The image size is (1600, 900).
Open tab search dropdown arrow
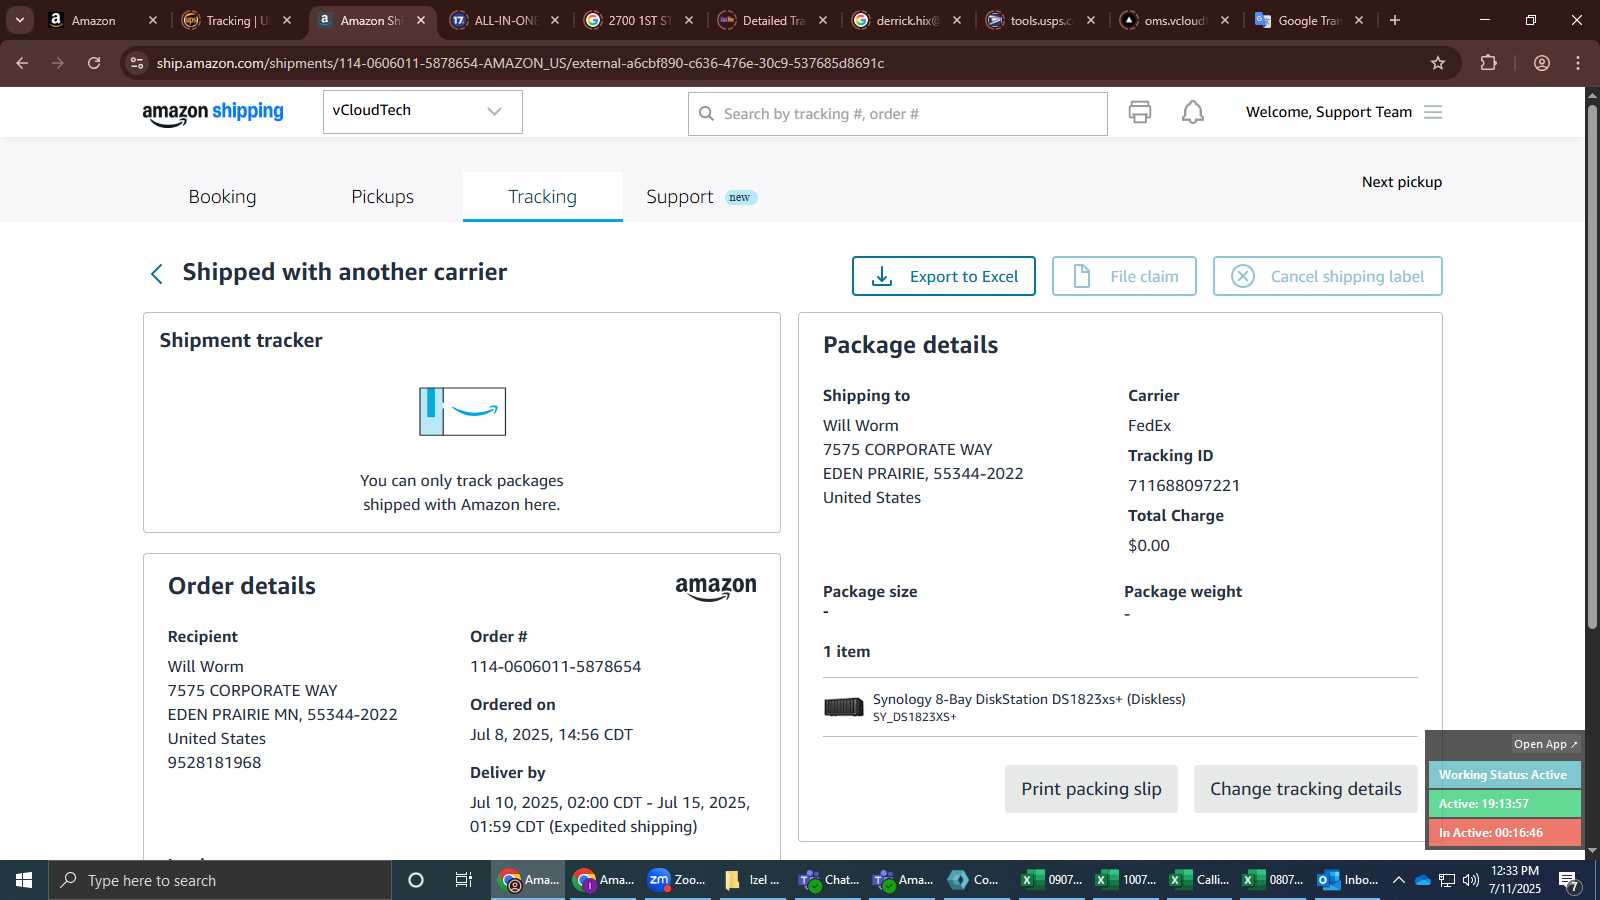pos(20,20)
